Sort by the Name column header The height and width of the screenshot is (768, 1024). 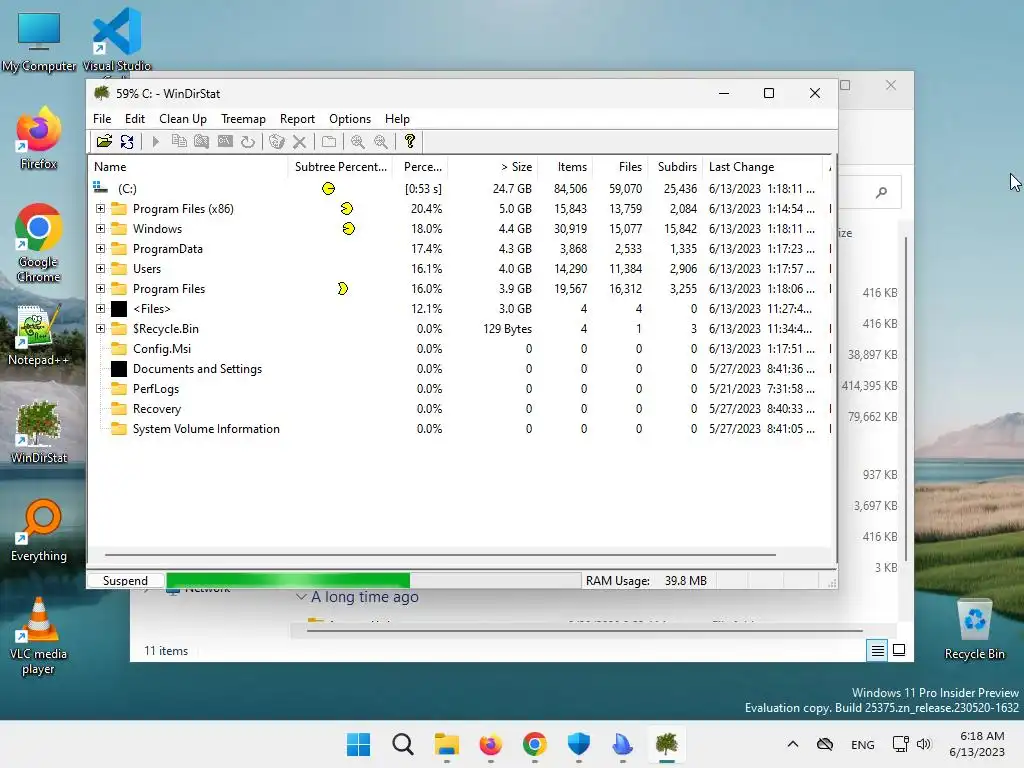click(x=188, y=167)
